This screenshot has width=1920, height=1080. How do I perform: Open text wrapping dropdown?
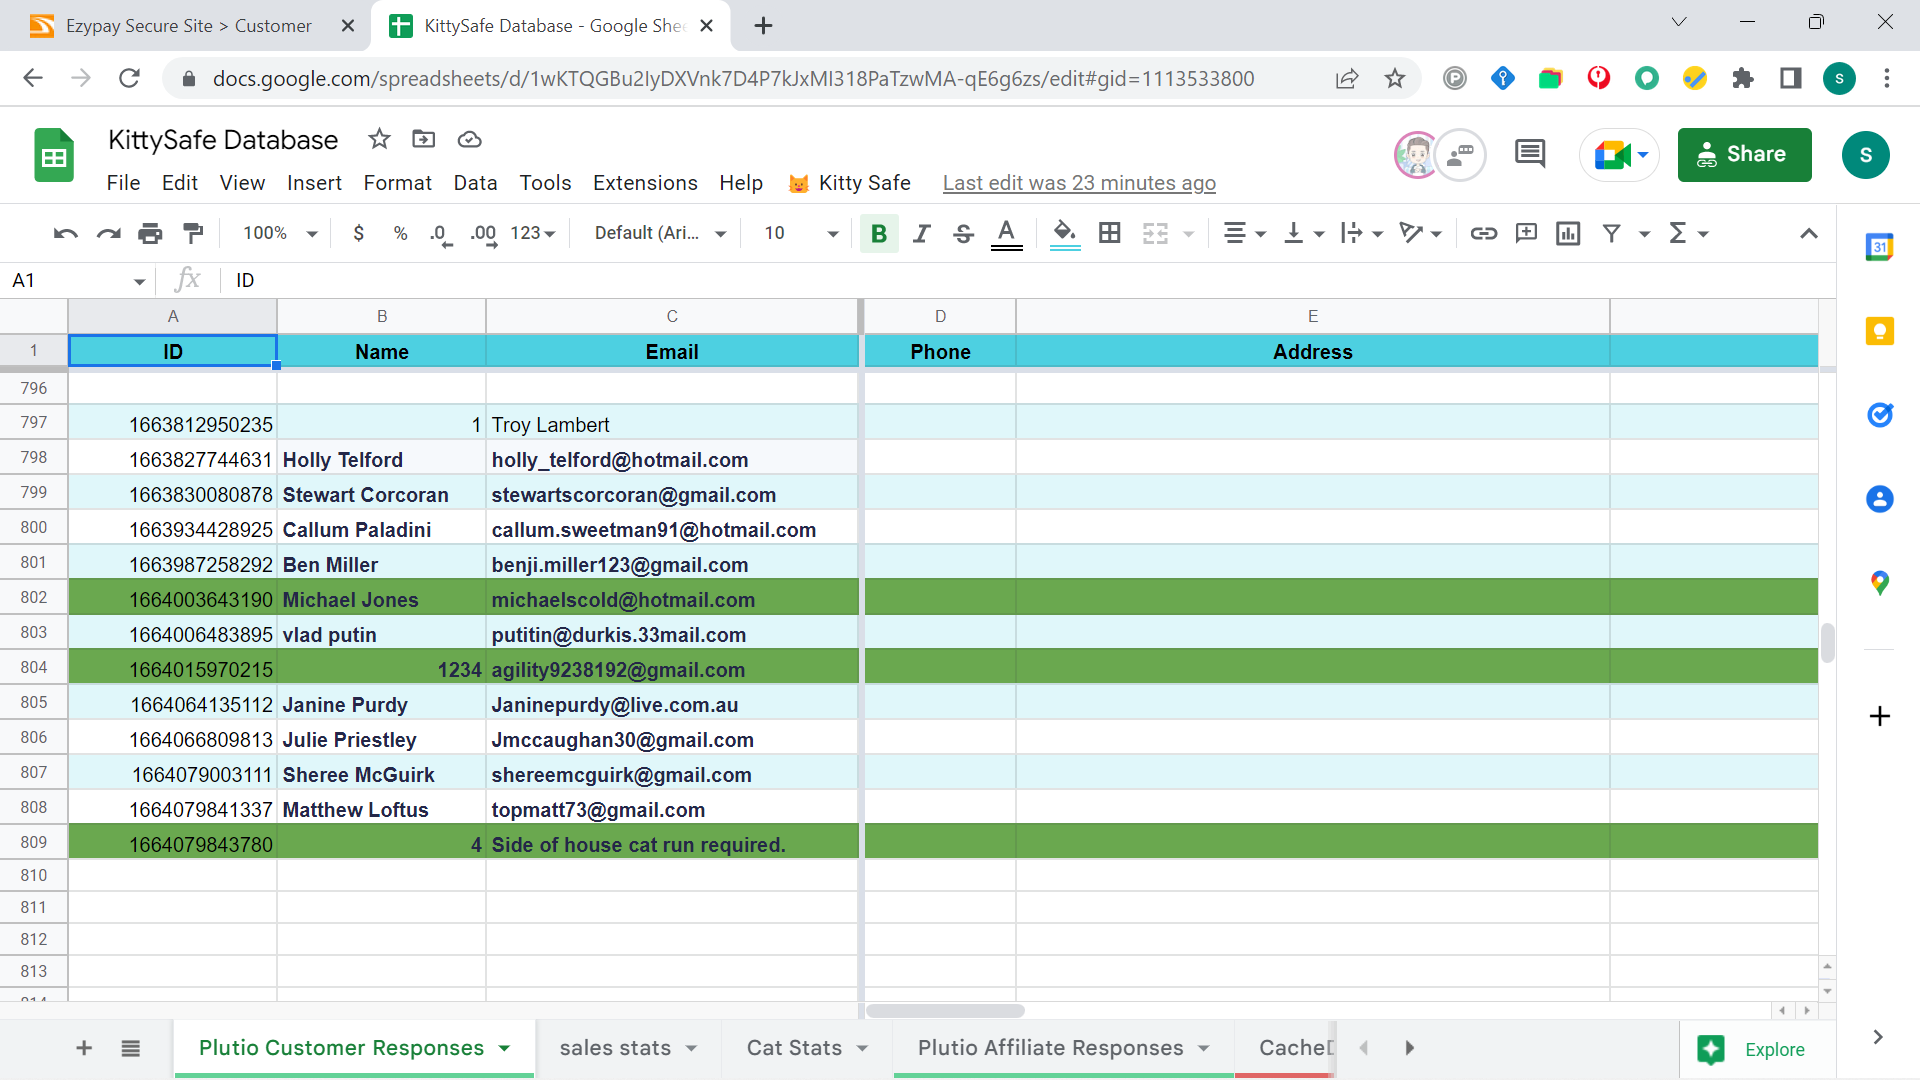[x=1362, y=233]
